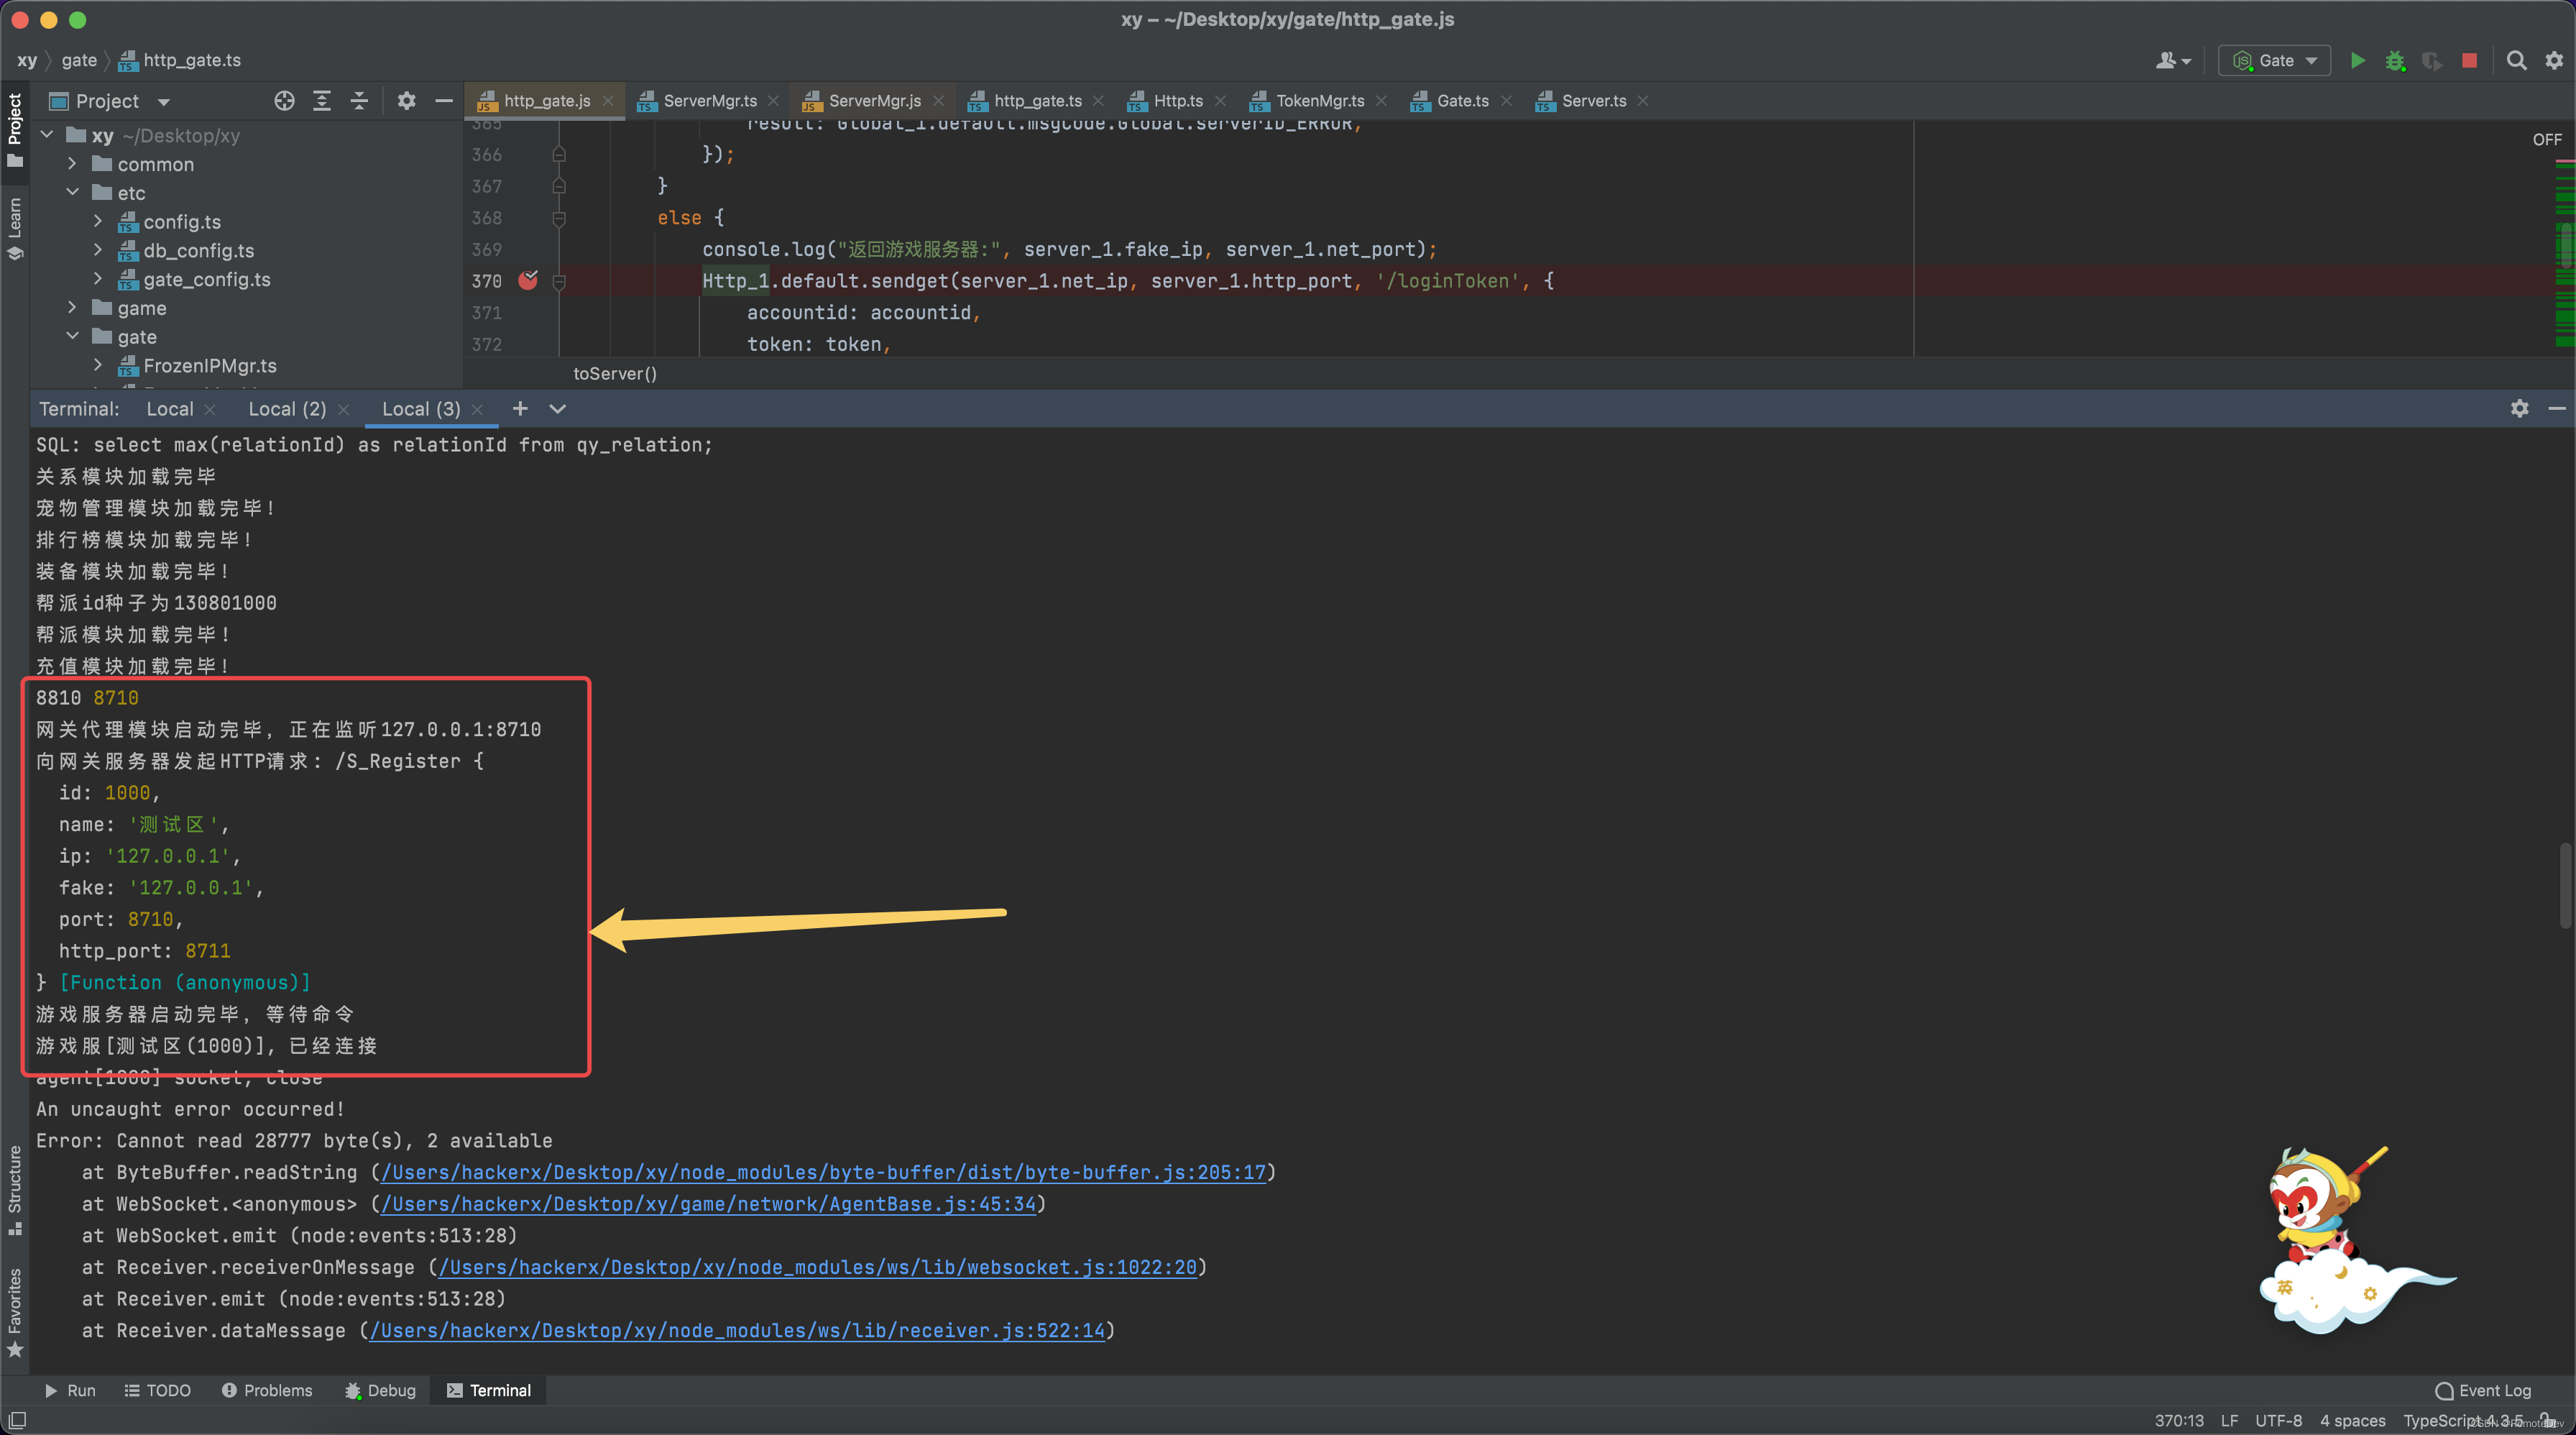2576x1435 pixels.
Task: Switch to Gate.ts editor tab
Action: 1461,101
